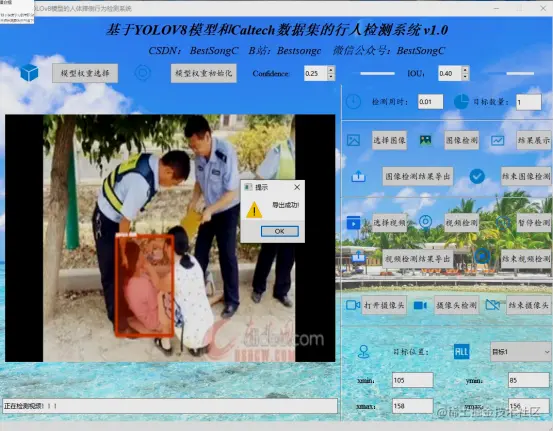Click the crossed-out camera icon beside 结束摄像头
This screenshot has width=554, height=432.
[493, 305]
